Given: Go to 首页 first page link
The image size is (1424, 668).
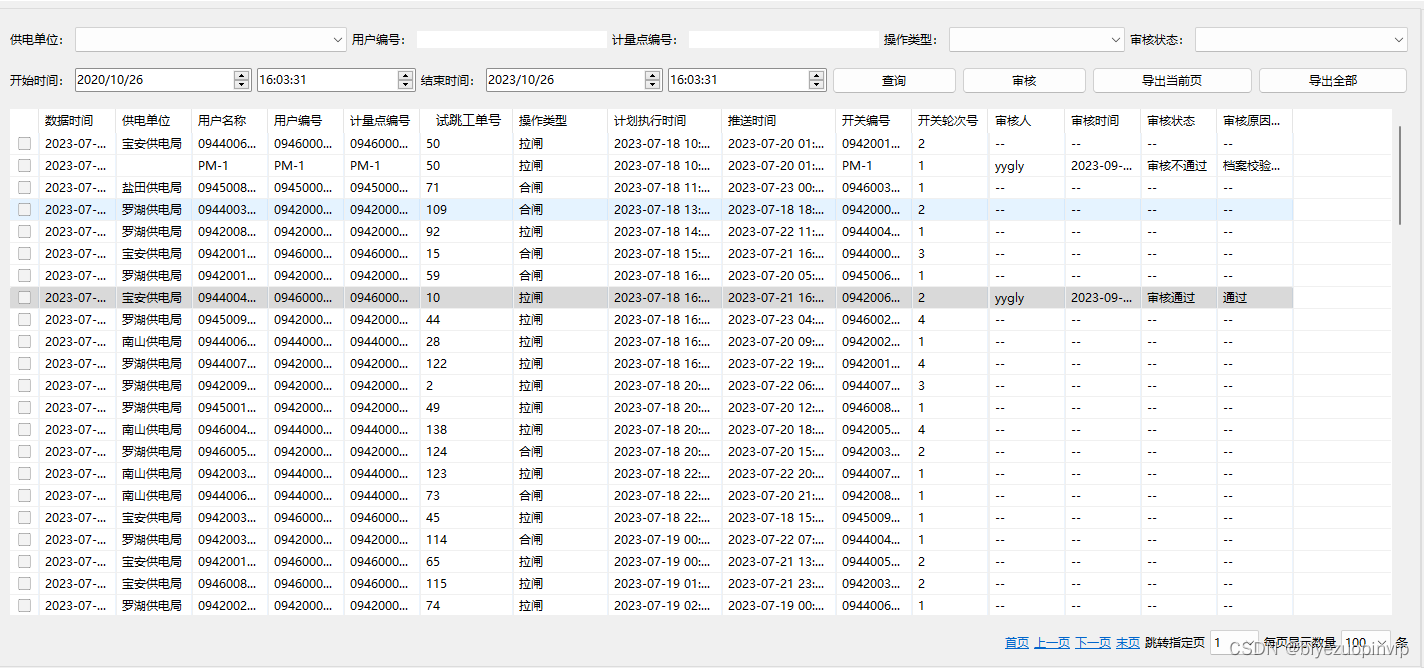Looking at the screenshot, I should pyautogui.click(x=1017, y=643).
